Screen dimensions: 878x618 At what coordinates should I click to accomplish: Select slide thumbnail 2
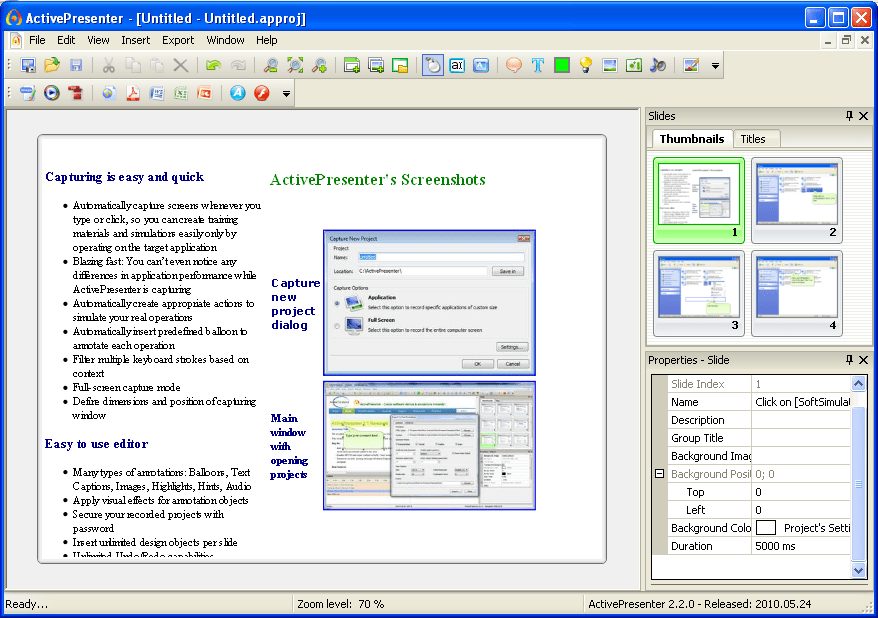(x=797, y=200)
